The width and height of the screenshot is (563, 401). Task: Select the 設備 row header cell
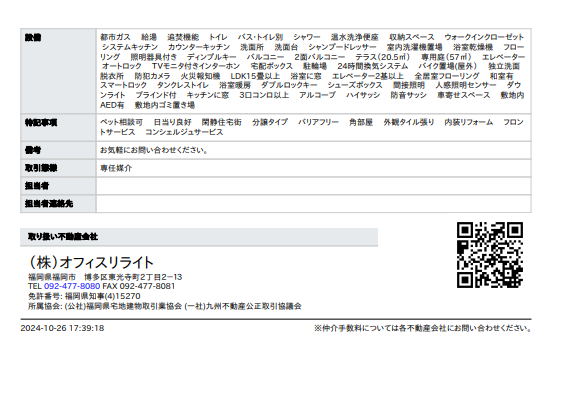(x=58, y=71)
